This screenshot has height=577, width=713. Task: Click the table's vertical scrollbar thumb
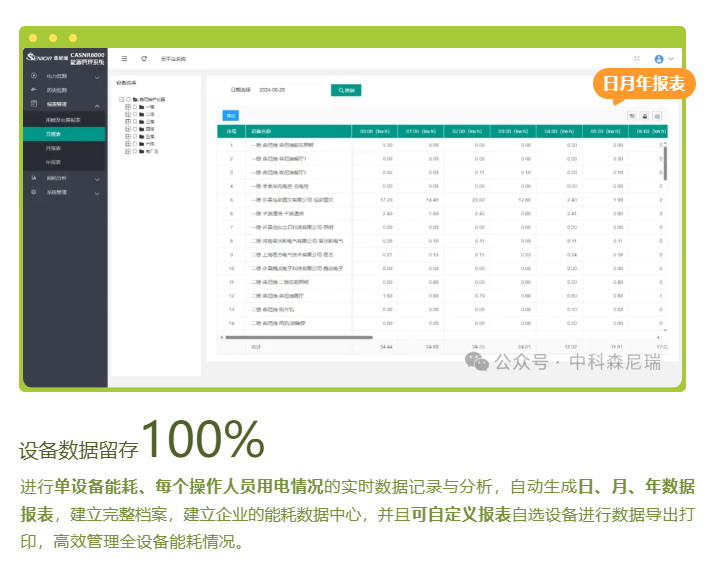tap(665, 162)
